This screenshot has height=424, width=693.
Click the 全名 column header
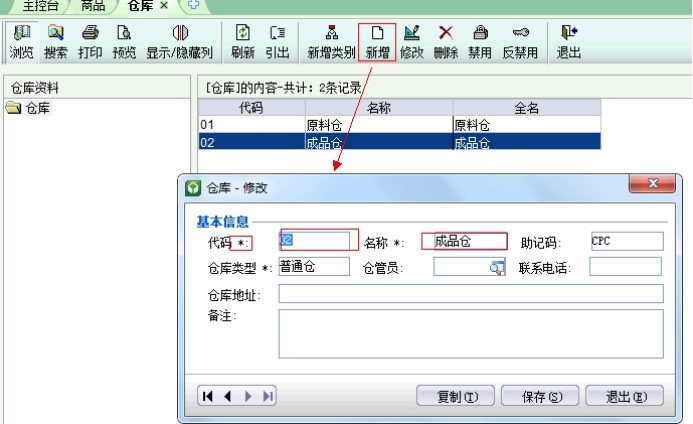[x=527, y=107]
